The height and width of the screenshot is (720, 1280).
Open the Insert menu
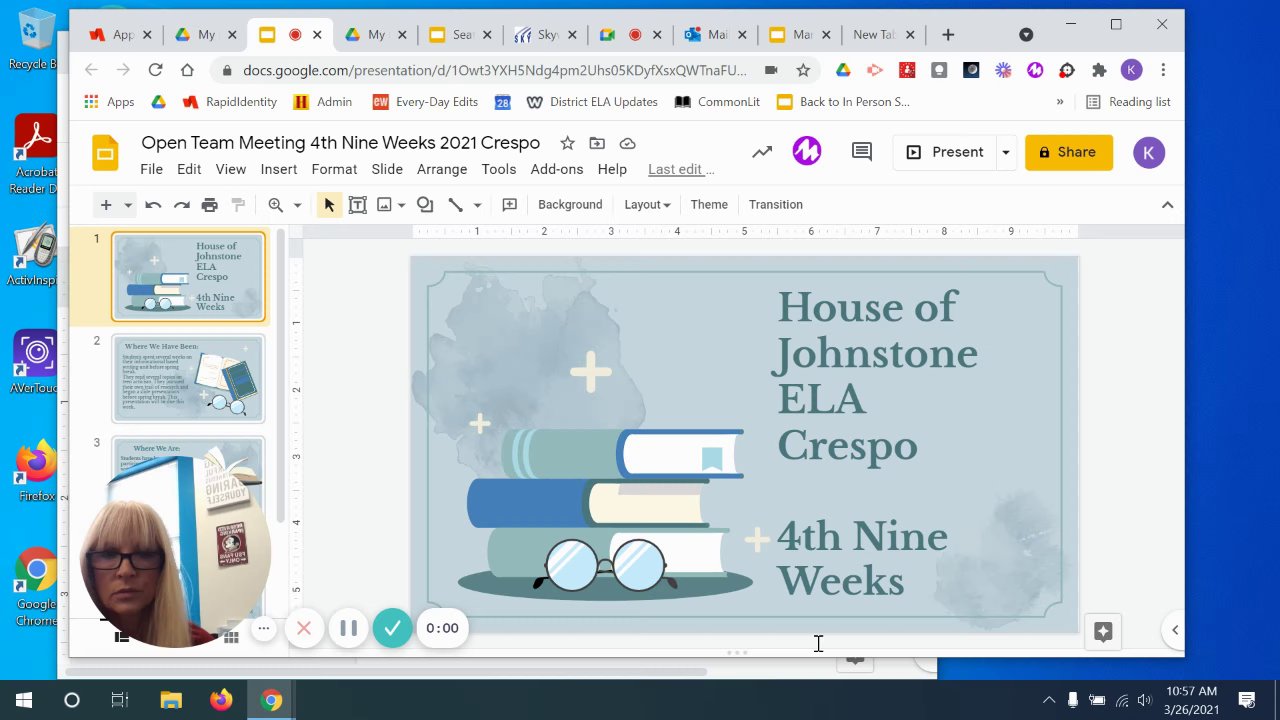point(279,169)
